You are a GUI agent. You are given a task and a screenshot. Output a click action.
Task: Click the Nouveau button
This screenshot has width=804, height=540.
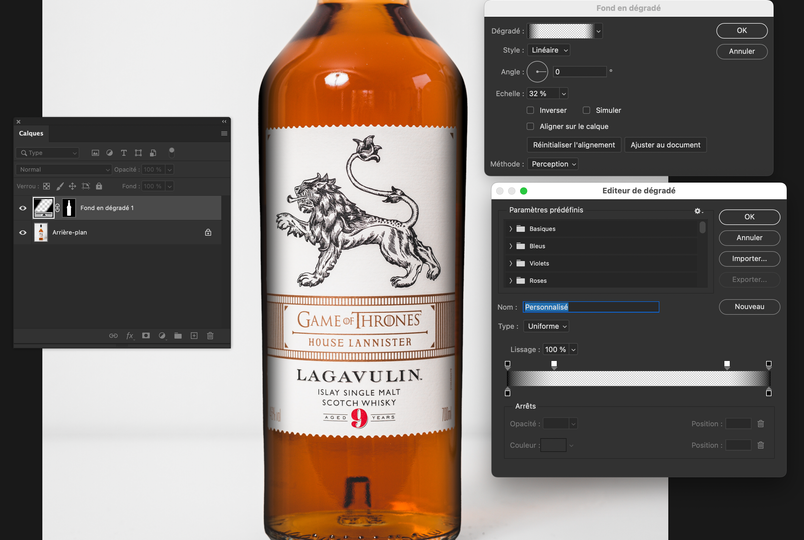click(x=750, y=307)
